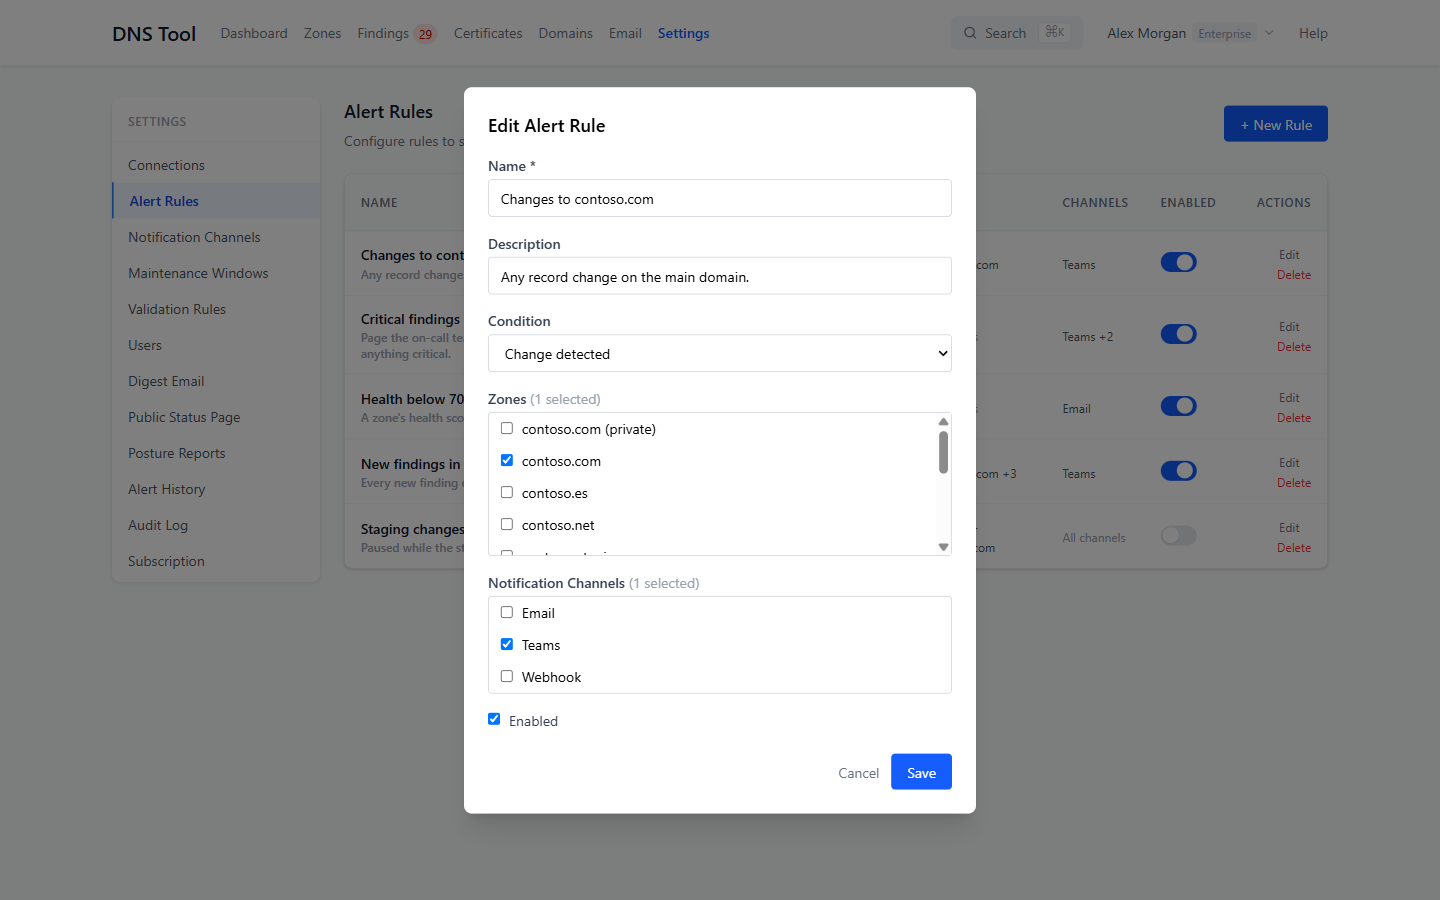The width and height of the screenshot is (1440, 900).
Task: Open the Domains nav item
Action: [x=565, y=33]
